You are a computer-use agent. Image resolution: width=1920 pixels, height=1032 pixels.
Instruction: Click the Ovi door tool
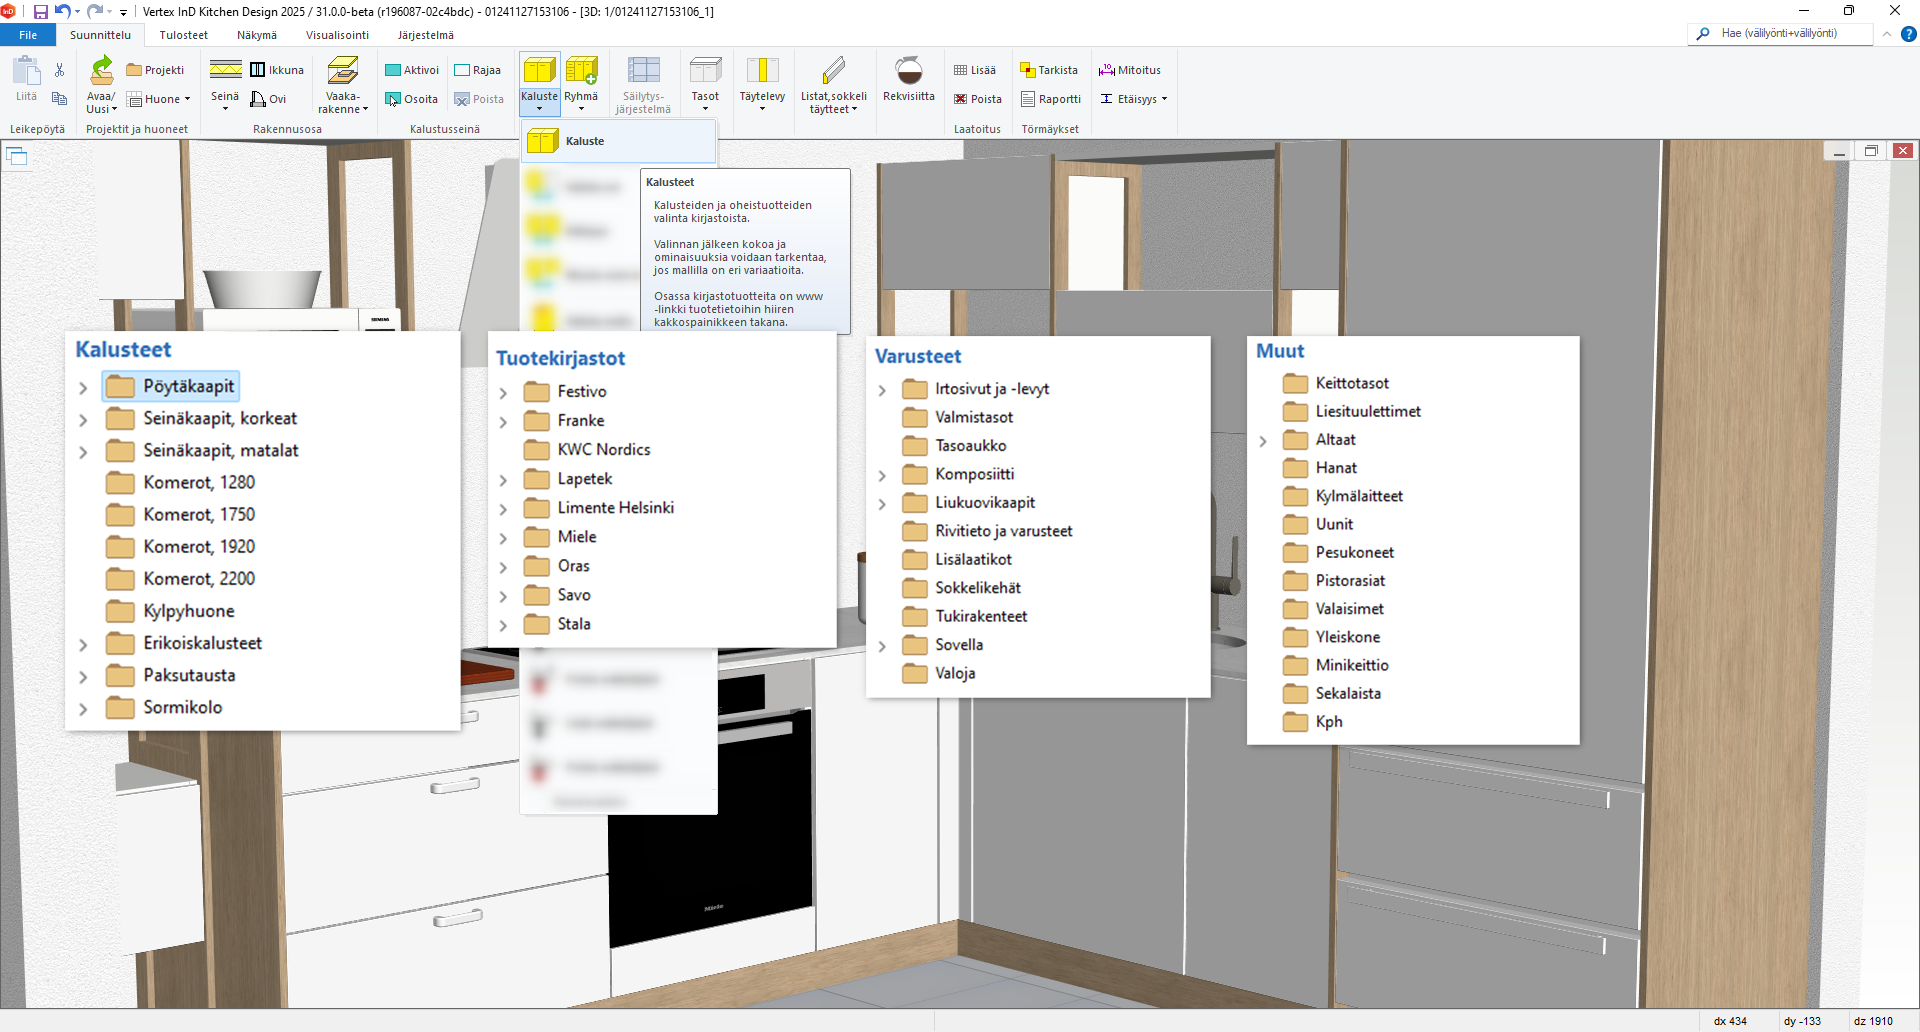click(x=268, y=99)
